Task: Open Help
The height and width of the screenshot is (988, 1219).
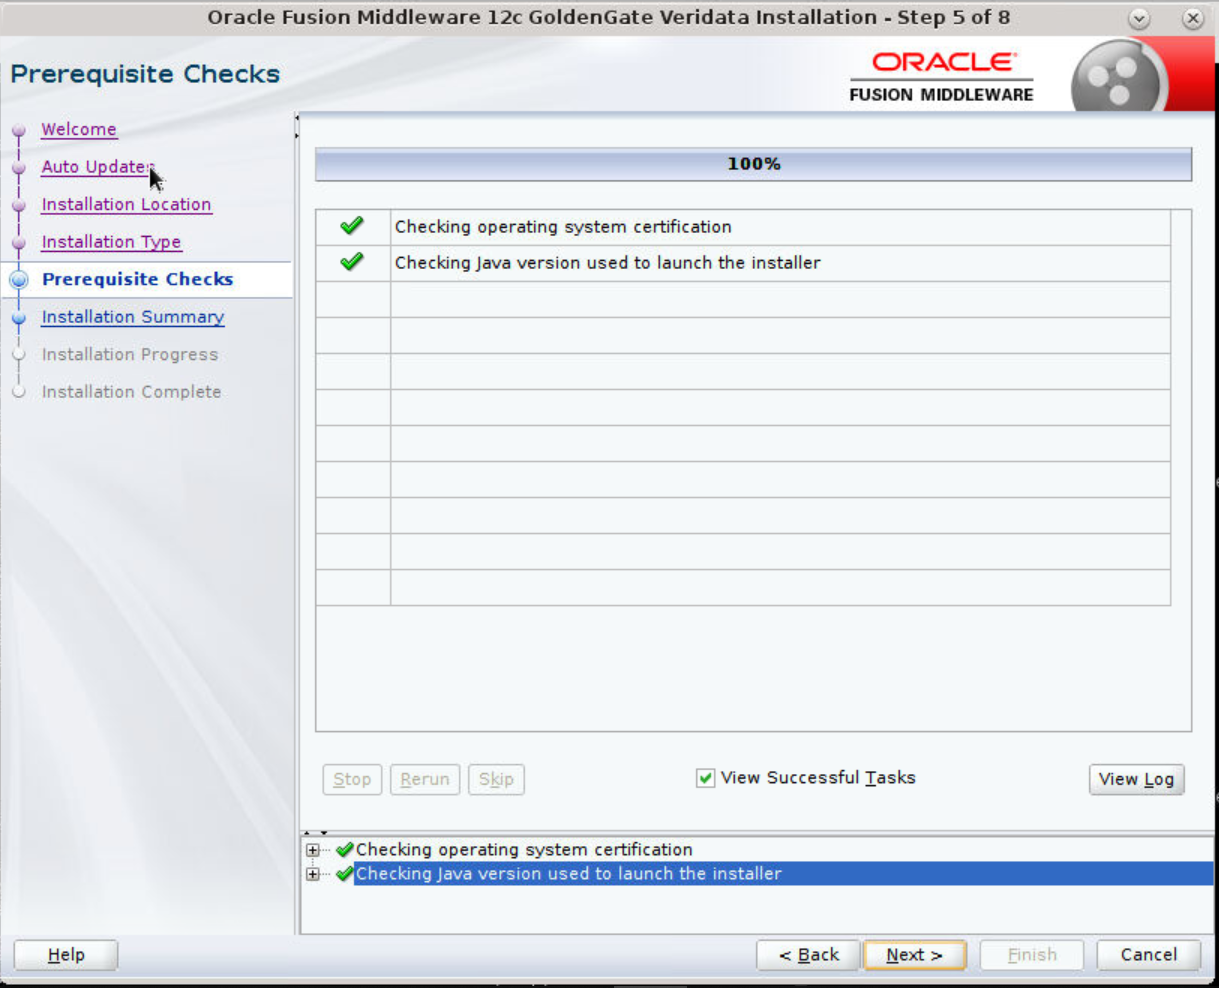Action: click(66, 955)
